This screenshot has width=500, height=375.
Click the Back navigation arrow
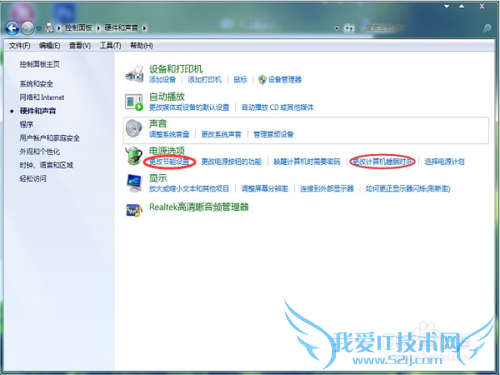(x=12, y=28)
